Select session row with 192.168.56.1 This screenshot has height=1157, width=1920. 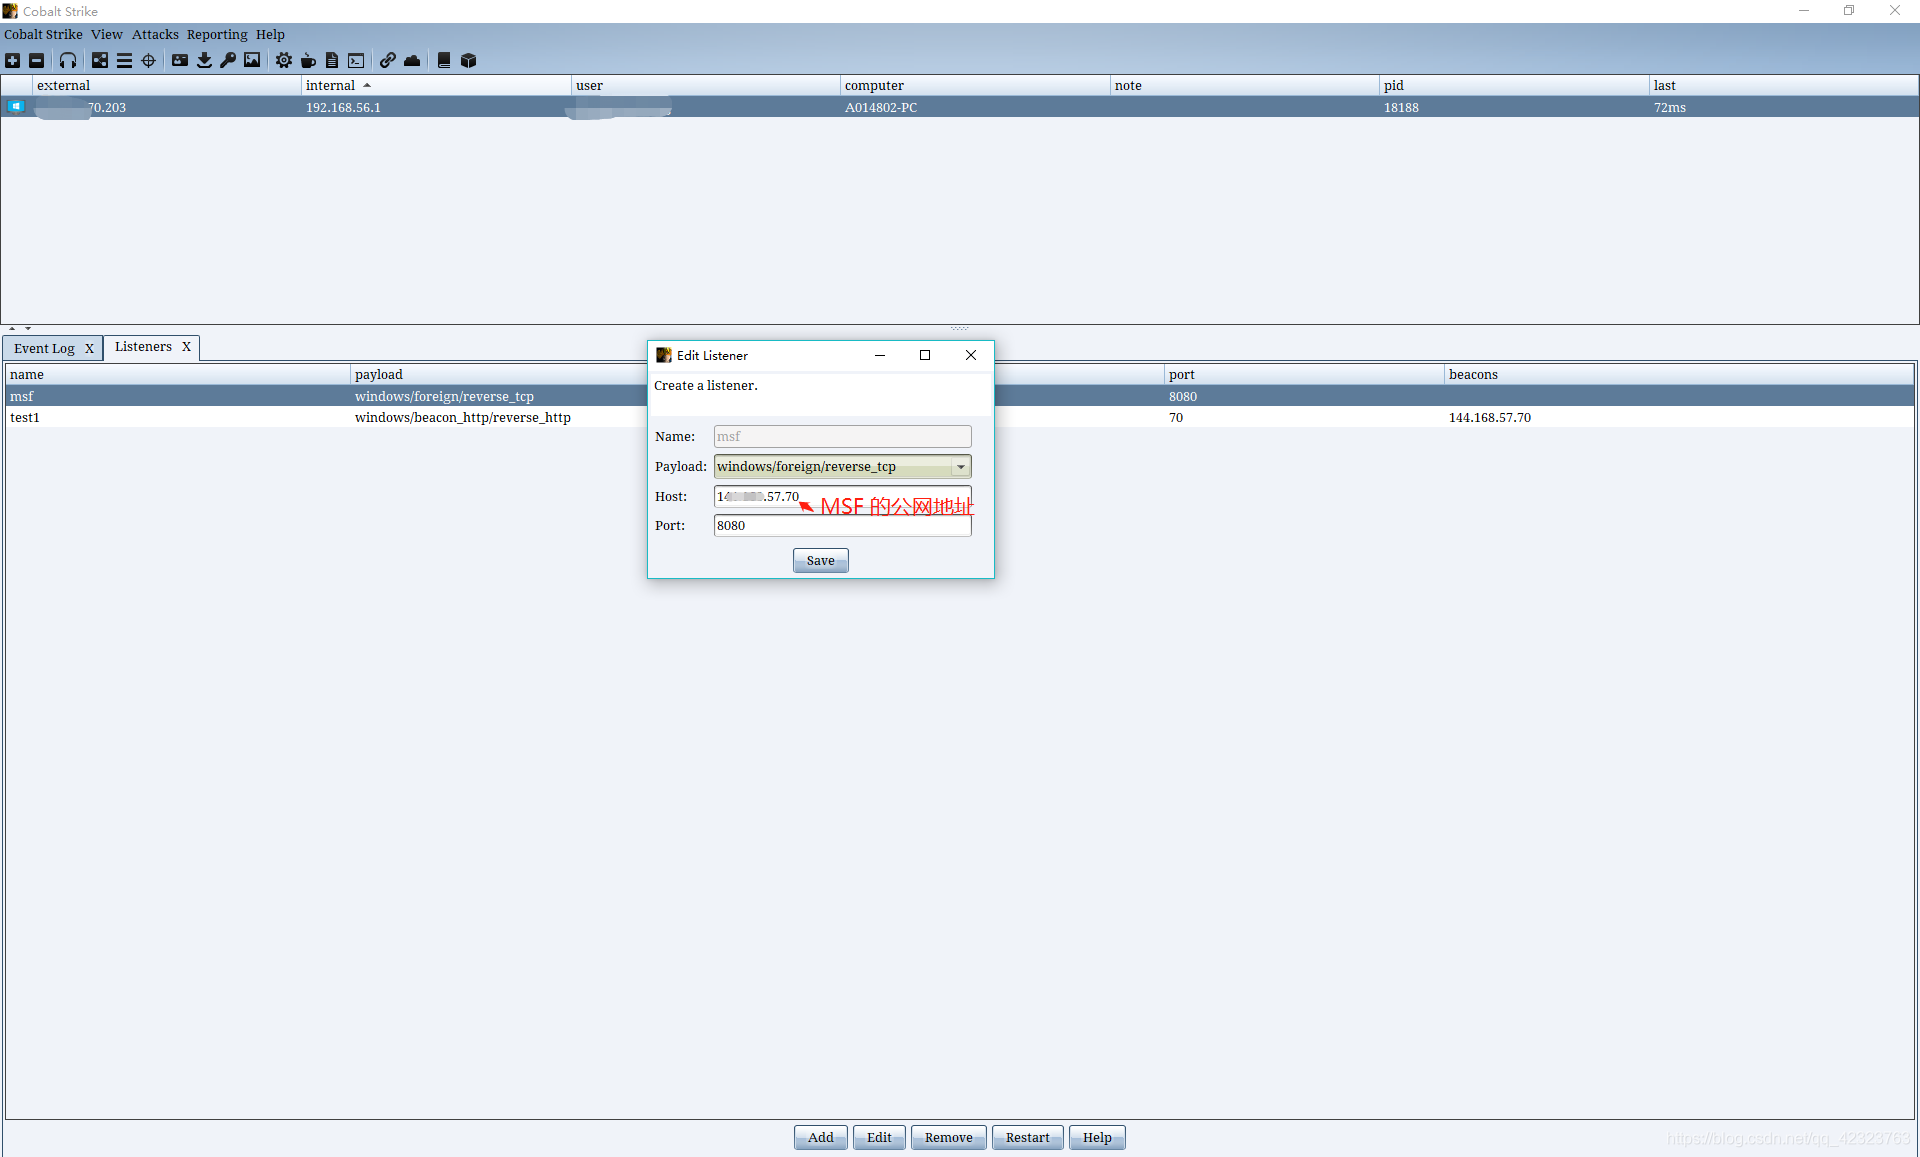point(959,108)
